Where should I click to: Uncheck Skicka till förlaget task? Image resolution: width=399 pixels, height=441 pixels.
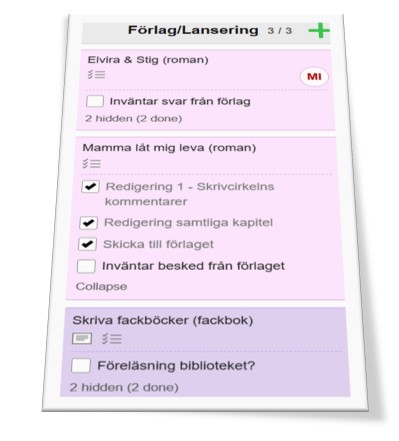87,244
